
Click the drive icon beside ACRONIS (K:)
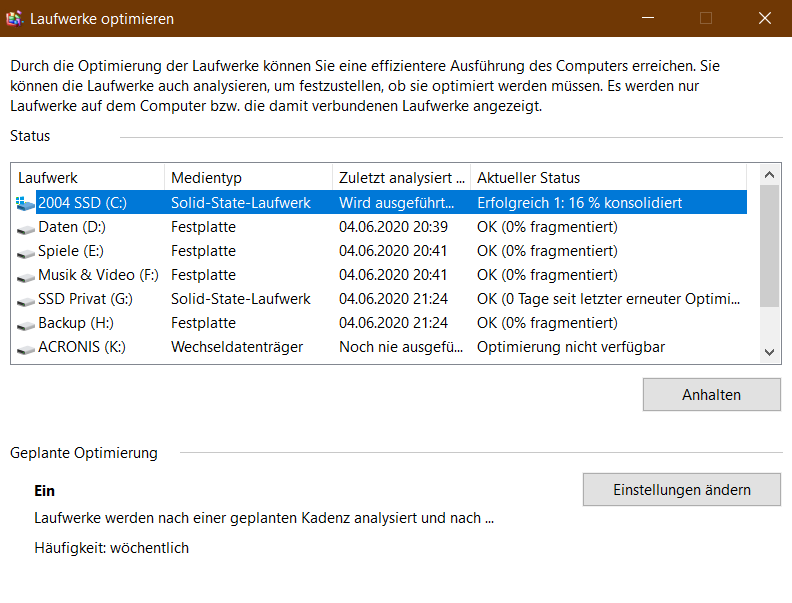coord(25,347)
